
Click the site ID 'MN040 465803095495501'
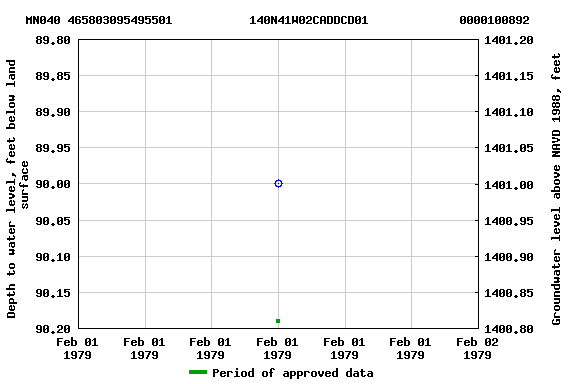tap(99, 20)
